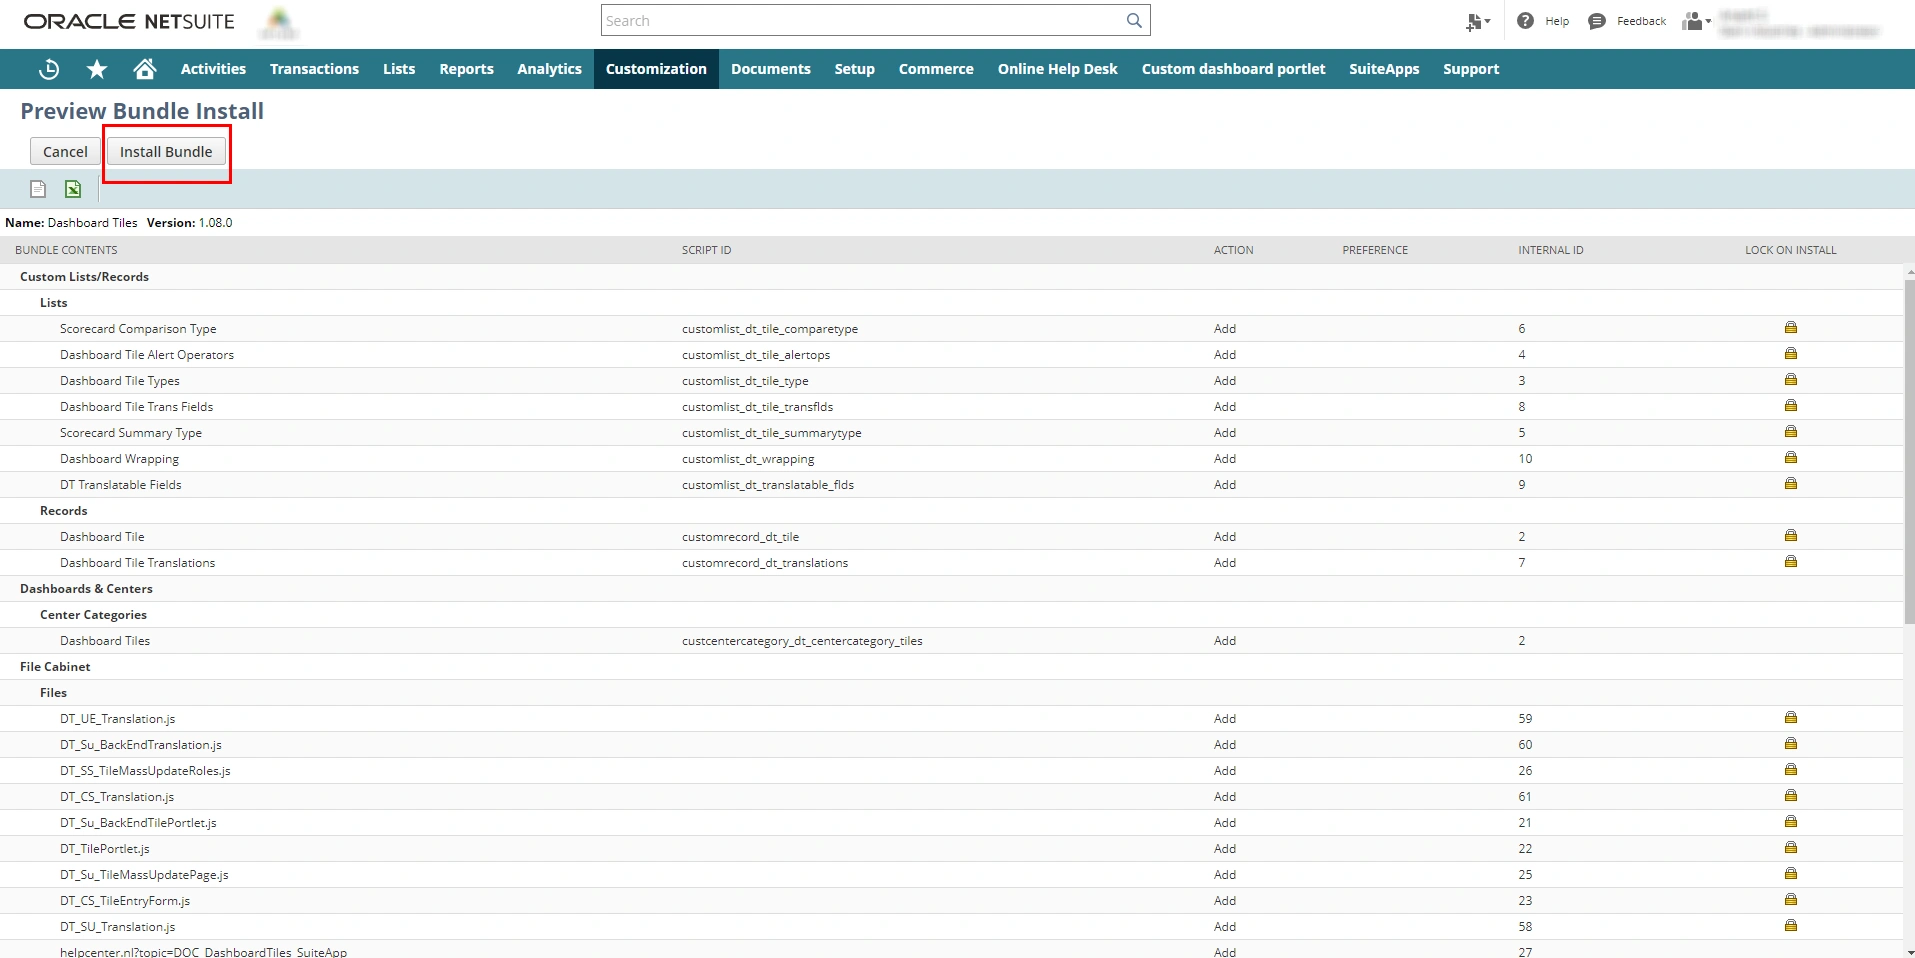Open the SuiteApps menu

(x=1383, y=69)
